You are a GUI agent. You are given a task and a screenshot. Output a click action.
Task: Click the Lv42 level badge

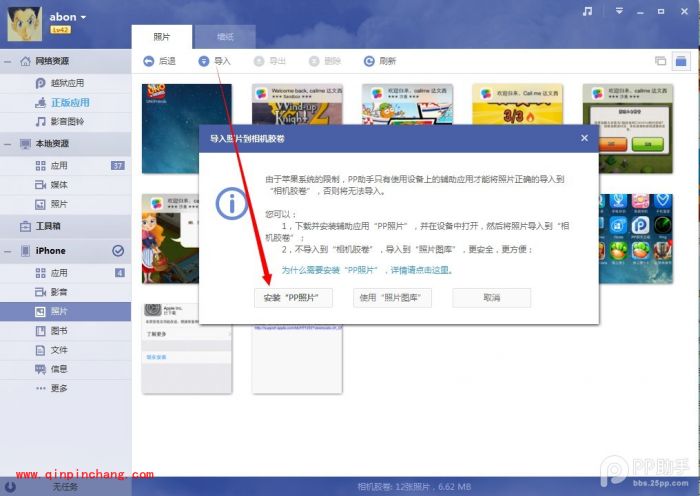(x=60, y=30)
